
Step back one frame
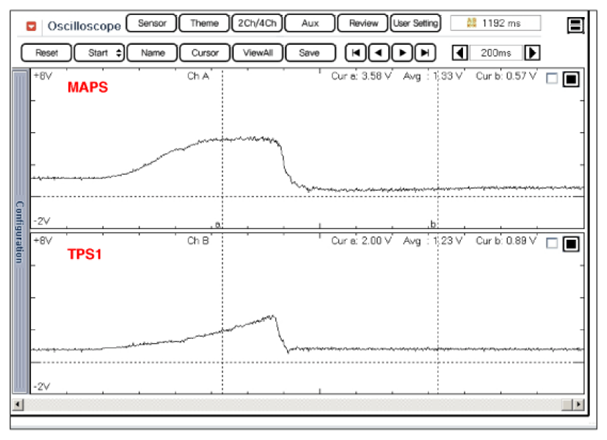(379, 53)
